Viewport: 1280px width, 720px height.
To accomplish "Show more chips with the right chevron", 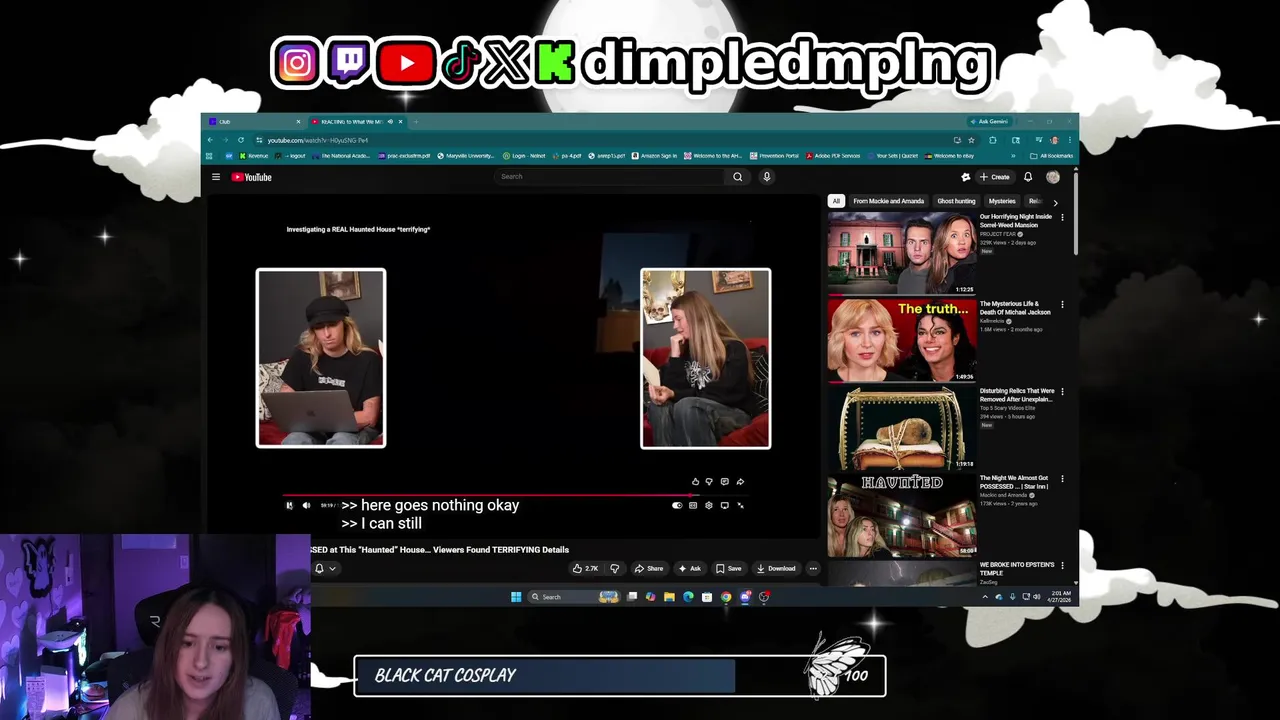I will pos(1055,202).
